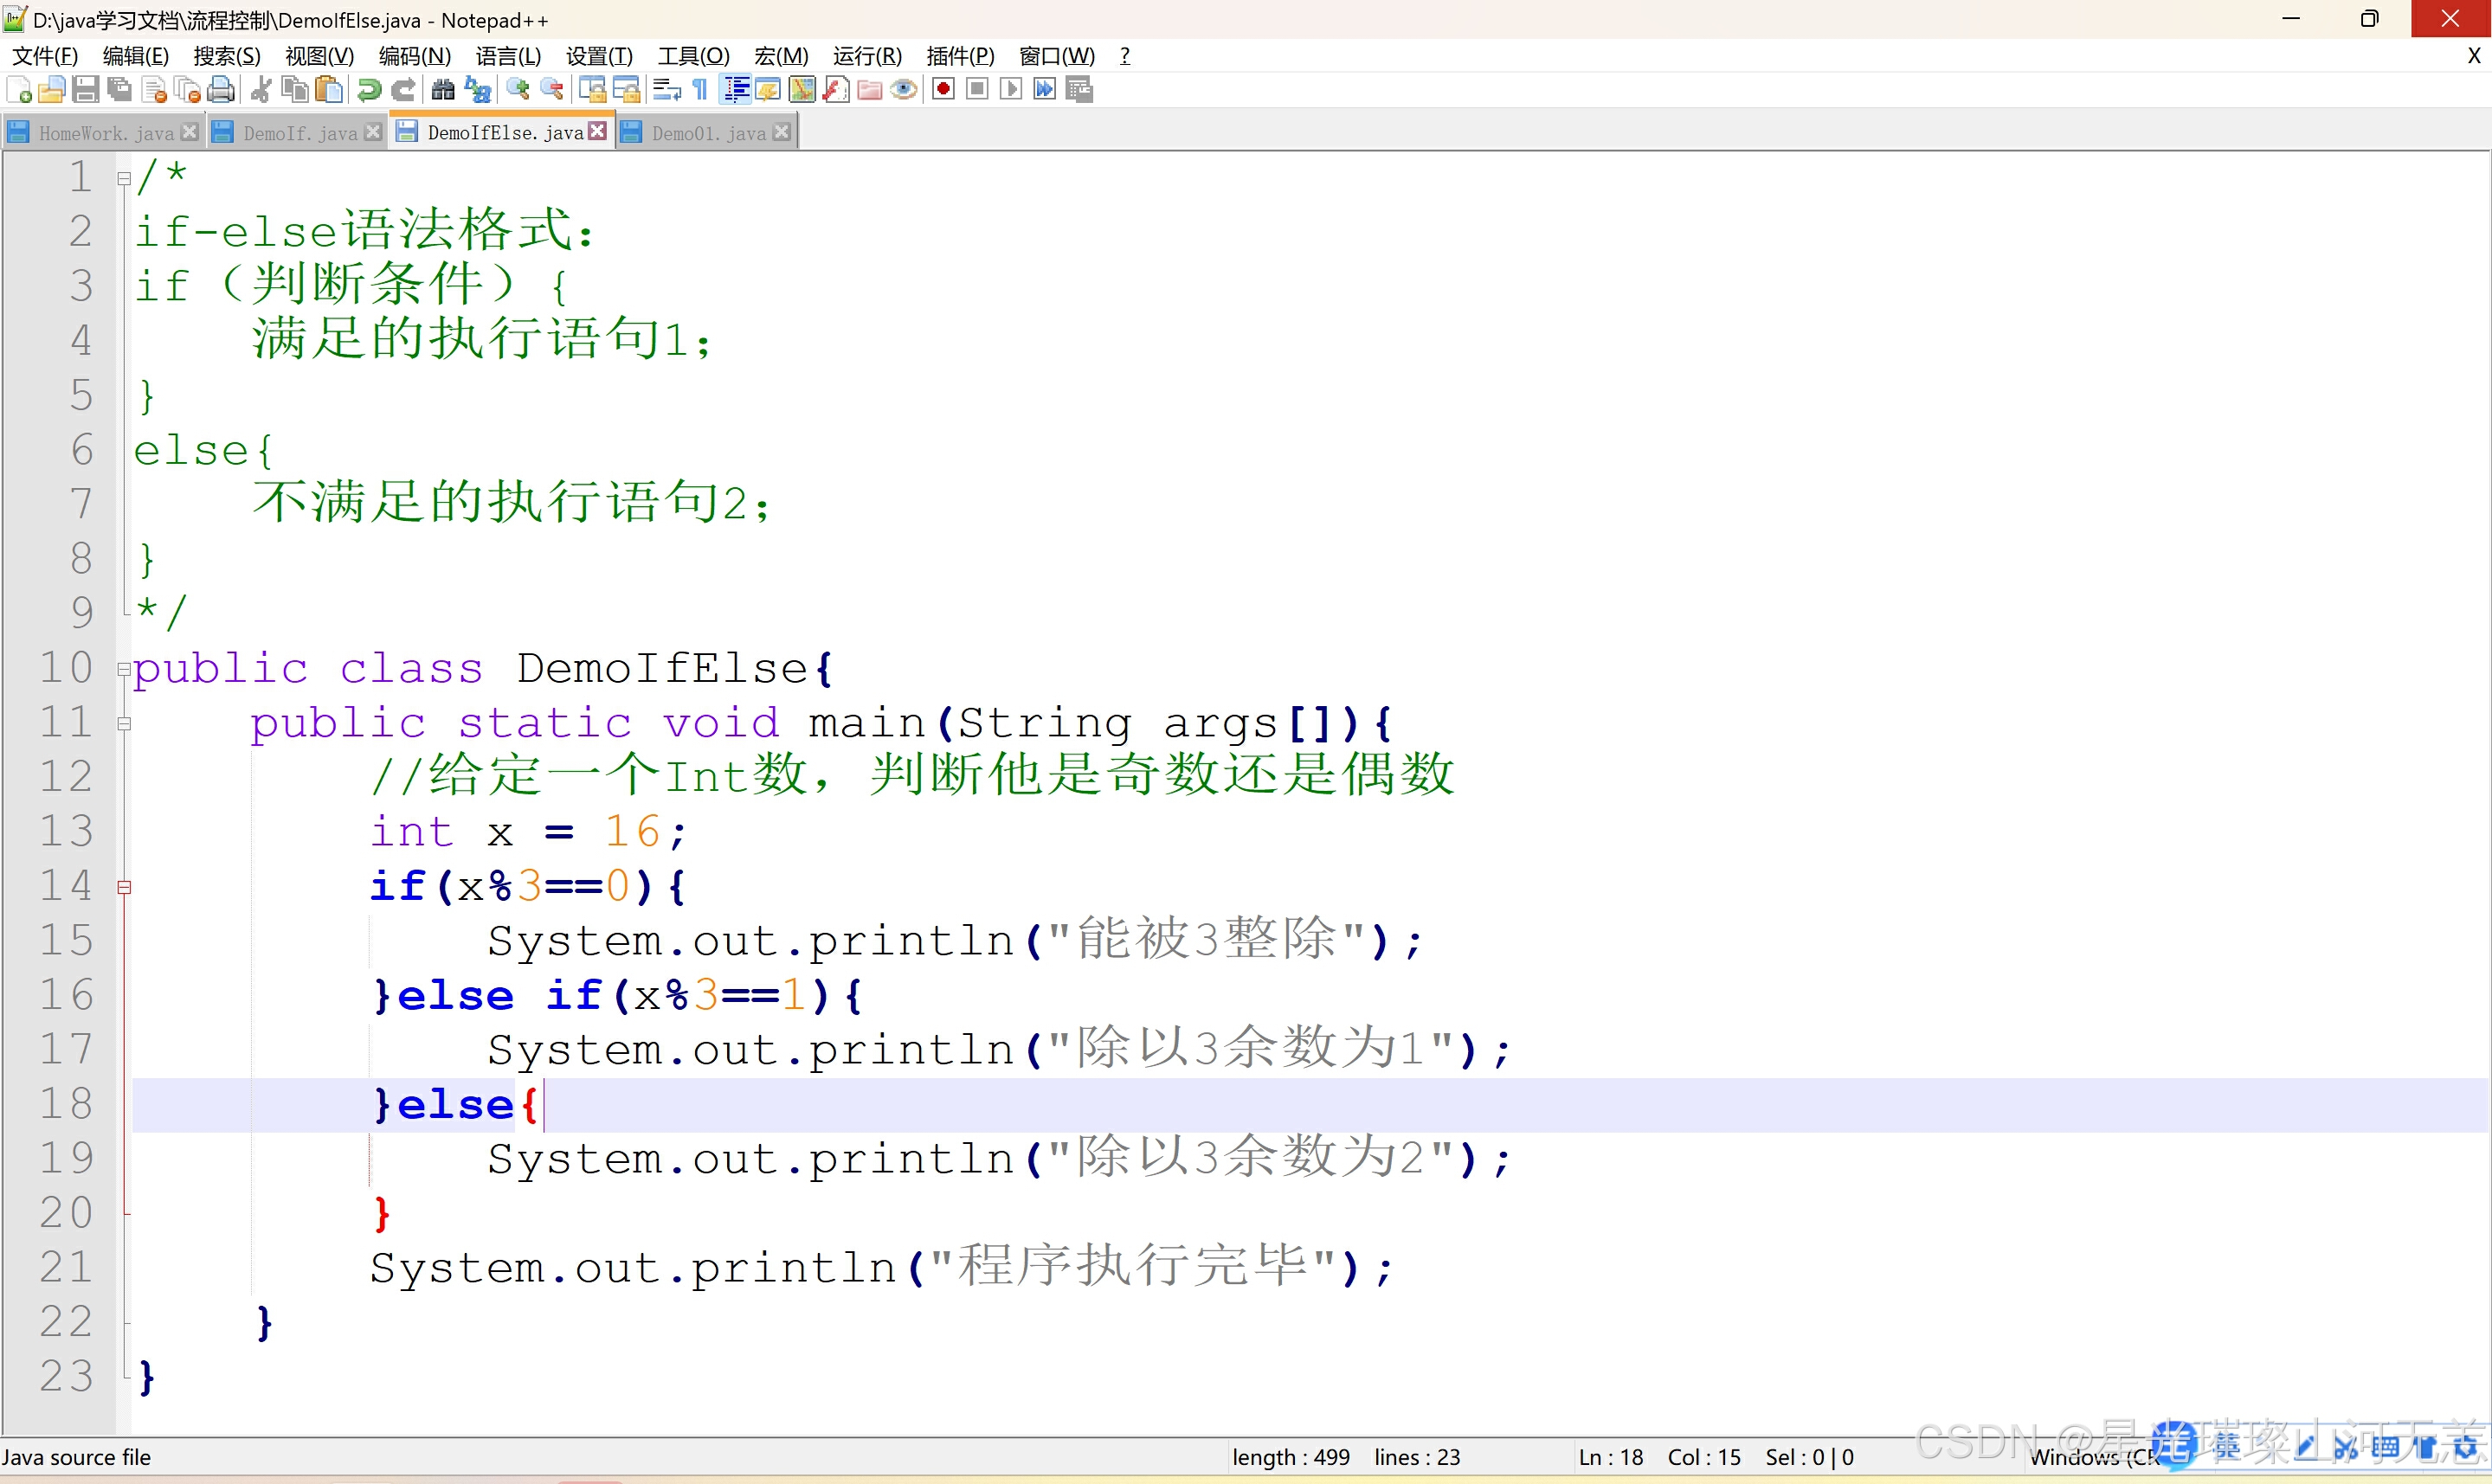2492x1484 pixels.
Task: Click the New file toolbar icon
Action: (19, 90)
